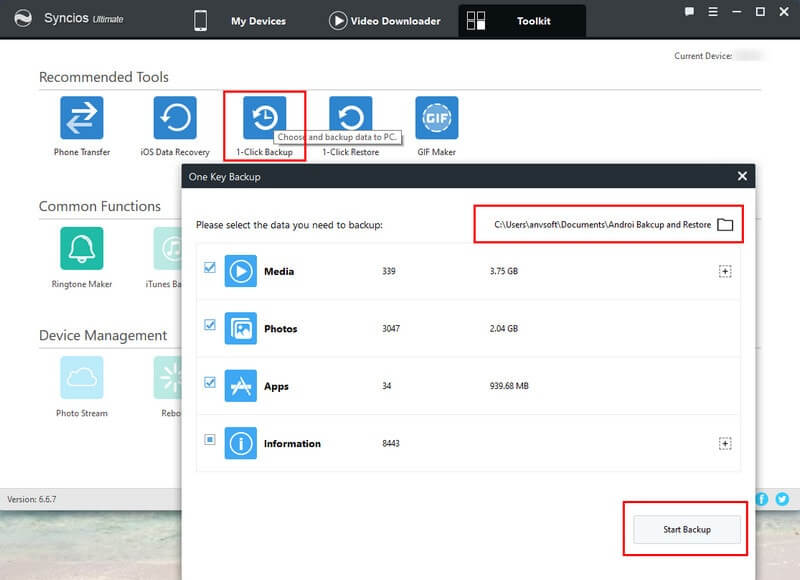Click the Start Backup button
800x580 pixels.
pyautogui.click(x=687, y=529)
